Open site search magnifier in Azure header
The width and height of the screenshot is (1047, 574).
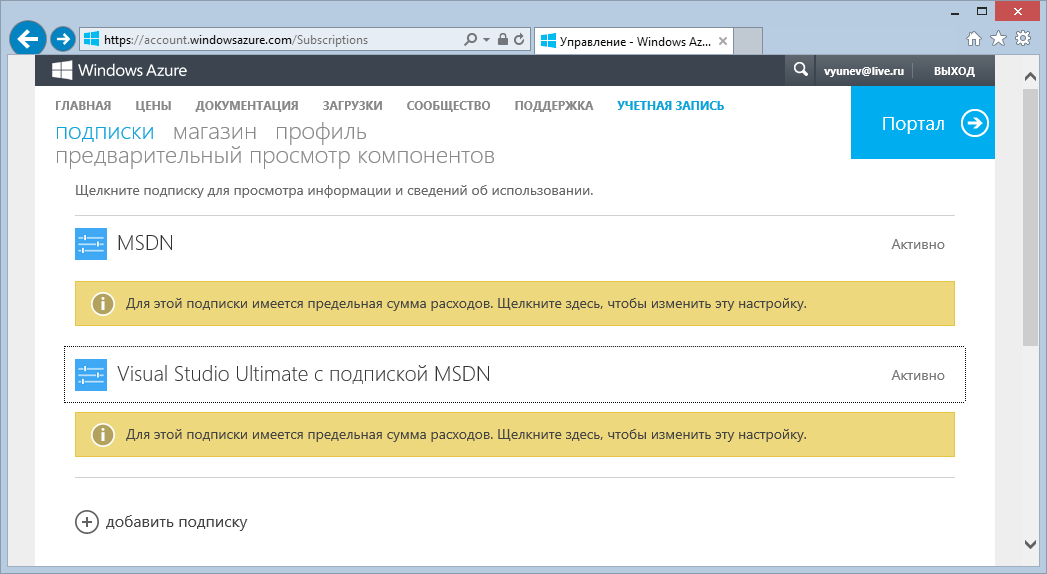(800, 69)
